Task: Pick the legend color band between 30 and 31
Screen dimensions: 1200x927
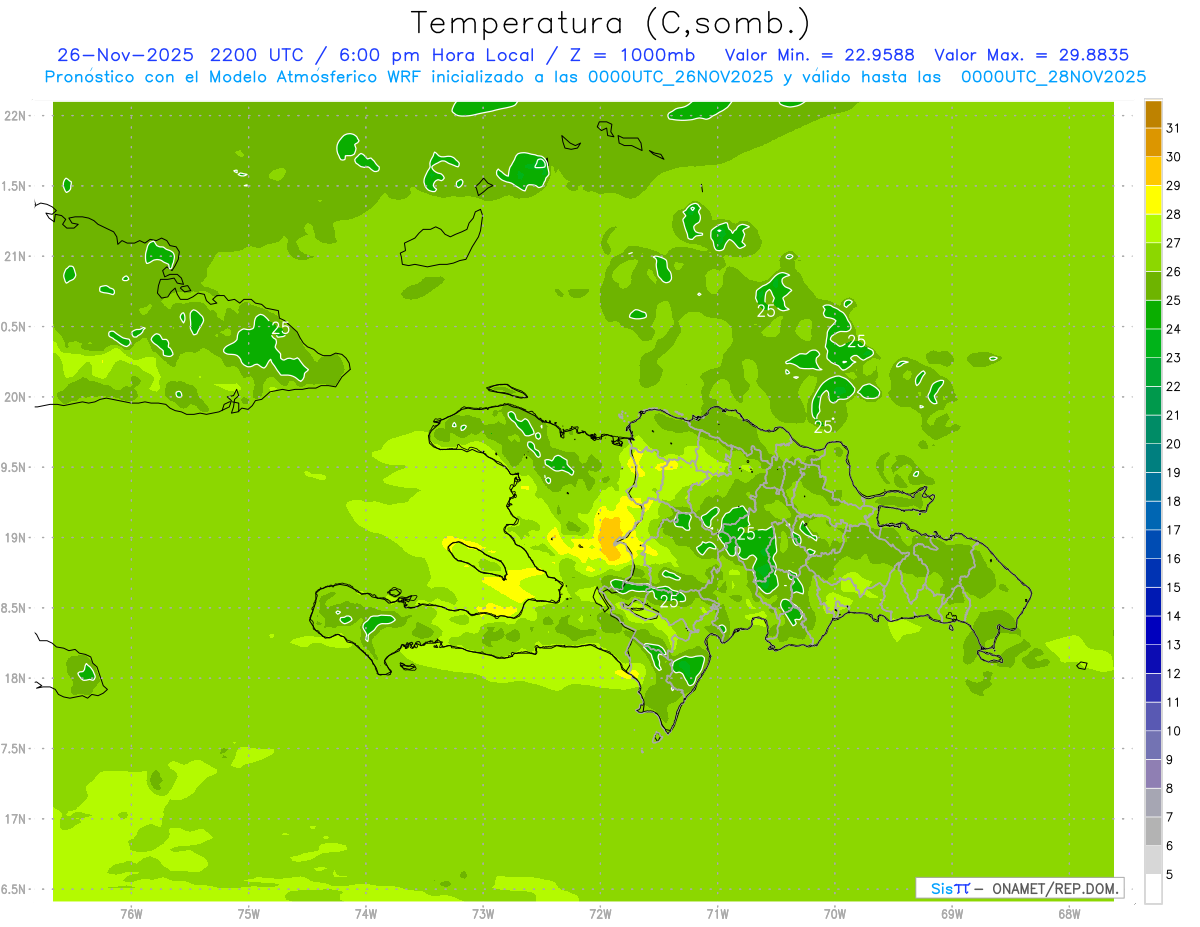Action: (x=1153, y=142)
